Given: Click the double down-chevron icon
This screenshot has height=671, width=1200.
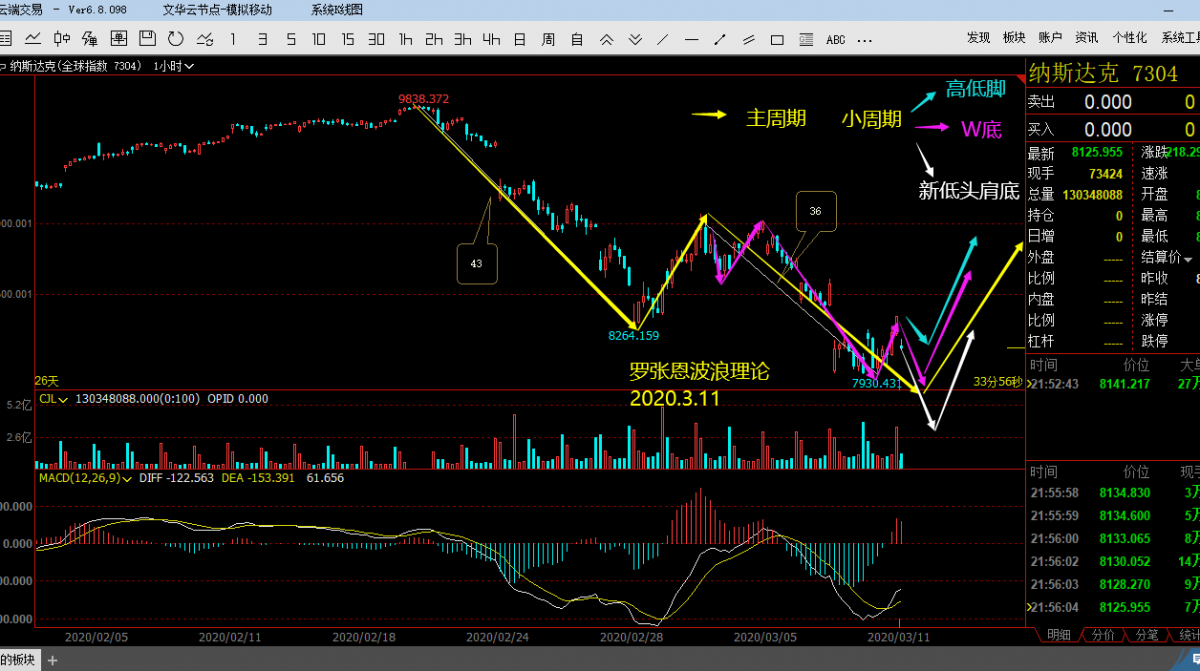Looking at the screenshot, I should click(x=635, y=39).
